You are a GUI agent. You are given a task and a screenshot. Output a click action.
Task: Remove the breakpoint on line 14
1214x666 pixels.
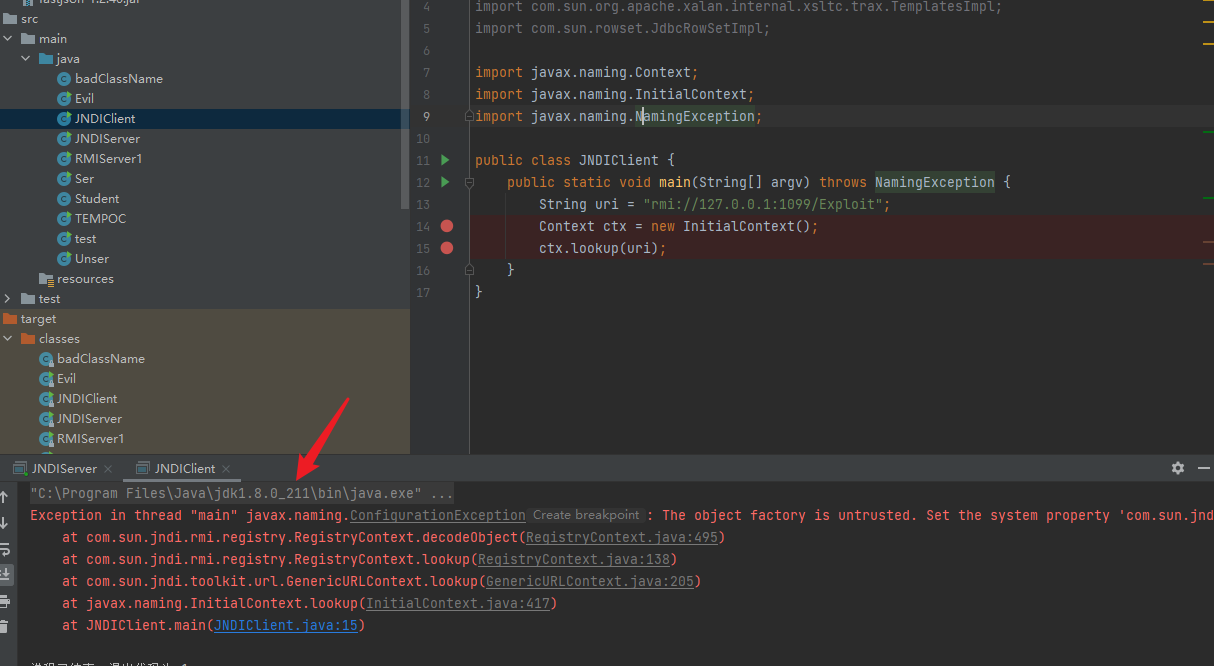447,226
